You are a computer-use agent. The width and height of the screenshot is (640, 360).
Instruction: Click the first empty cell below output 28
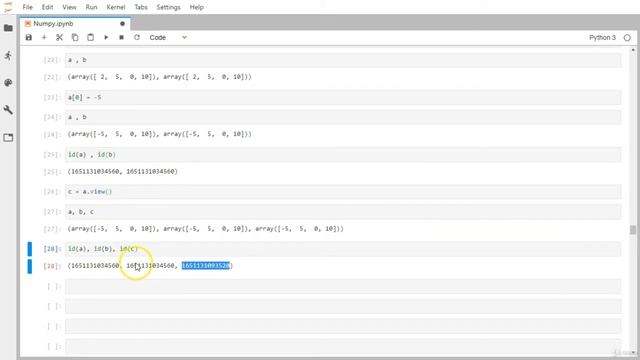click(x=343, y=286)
